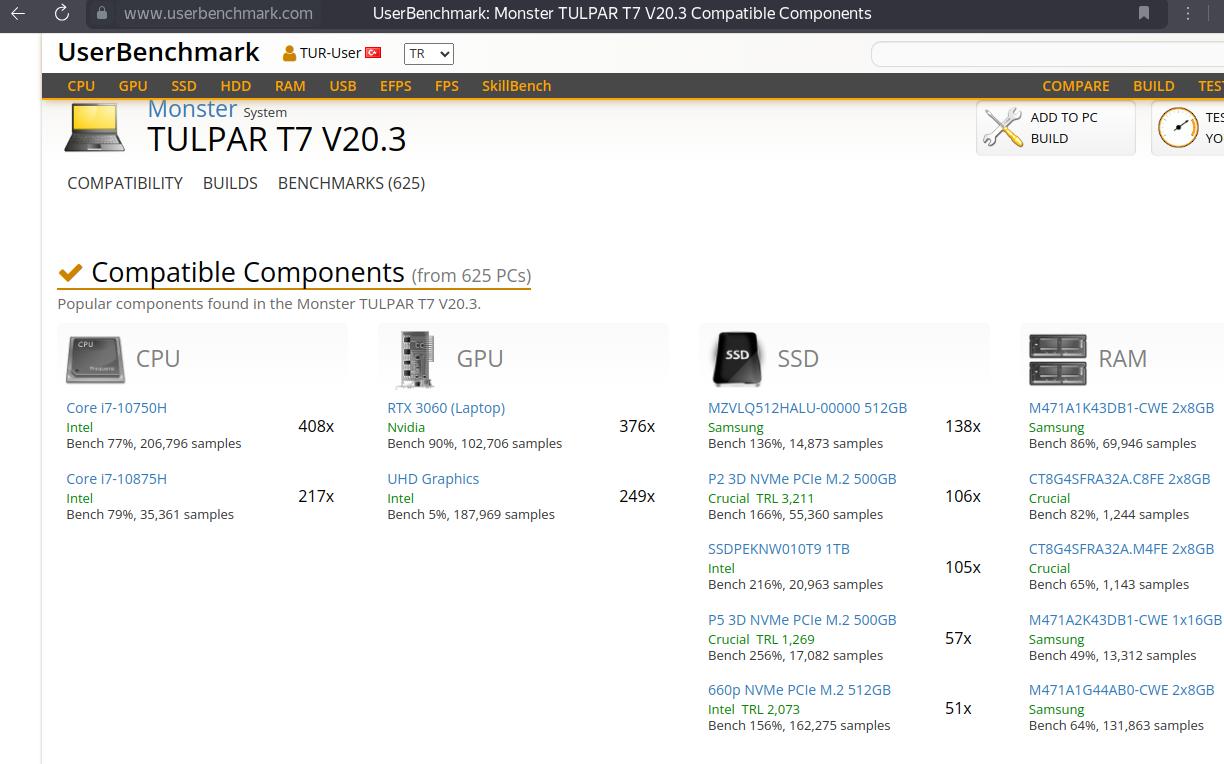The height and width of the screenshot is (764, 1224).
Task: Click the orange checkmark beside Compatible Components
Action: coord(70,273)
